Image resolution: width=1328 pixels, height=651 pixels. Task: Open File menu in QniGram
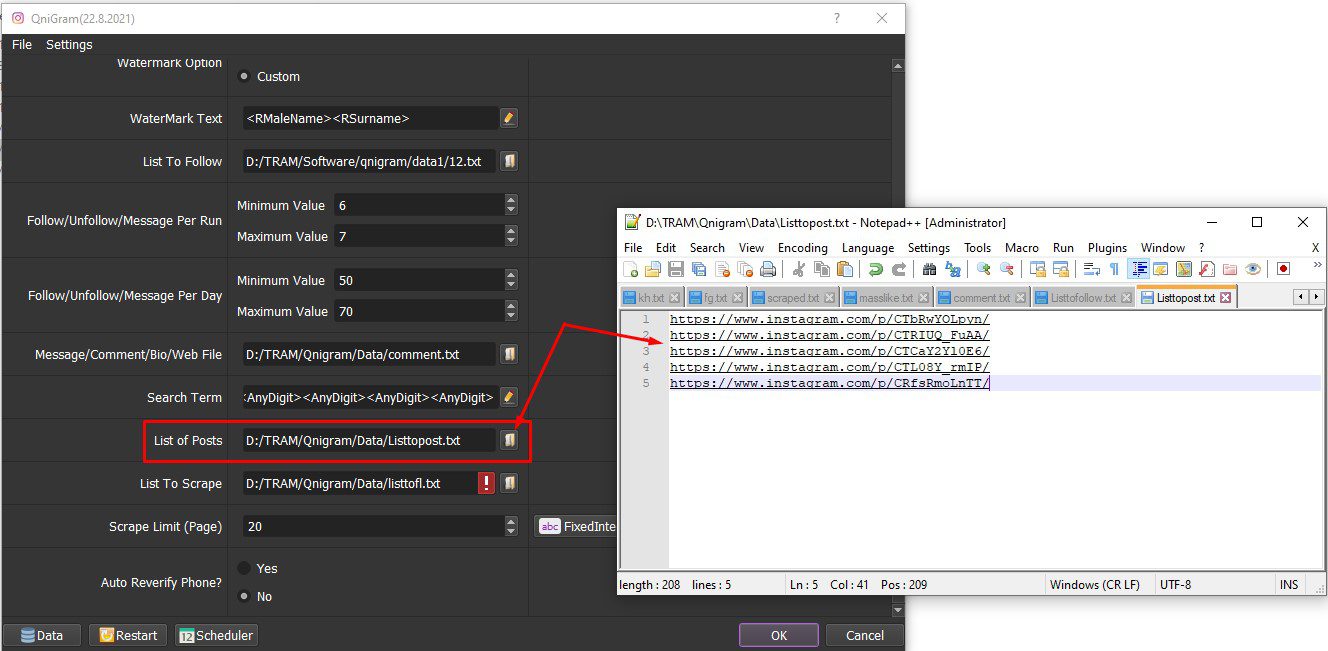(22, 44)
